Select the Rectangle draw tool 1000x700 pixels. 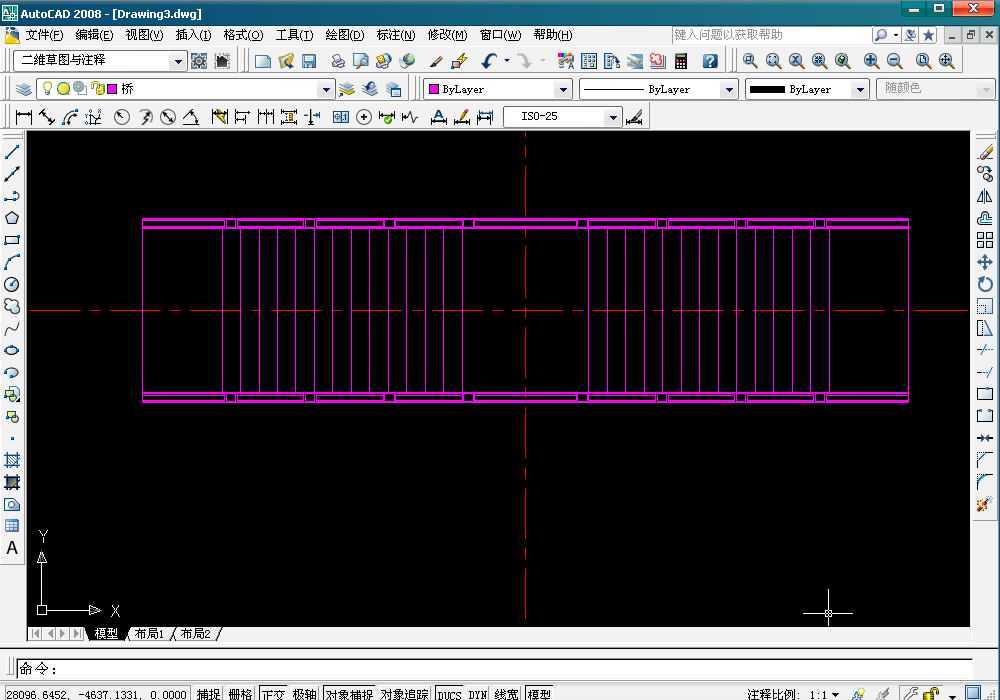pyautogui.click(x=12, y=240)
